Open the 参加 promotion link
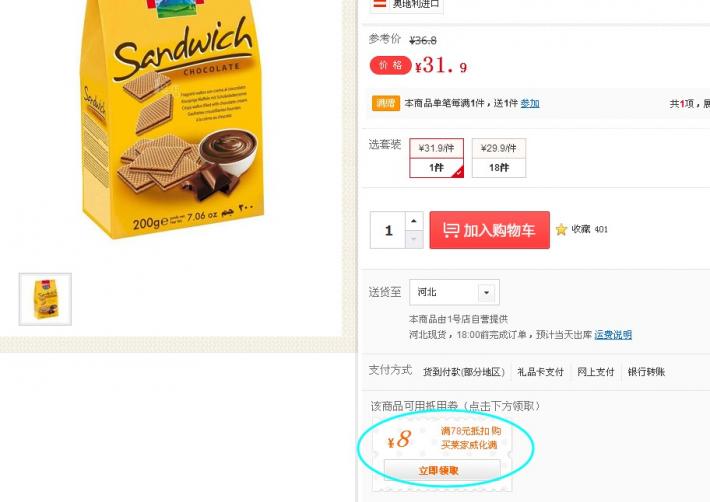710x502 pixels. click(x=530, y=104)
